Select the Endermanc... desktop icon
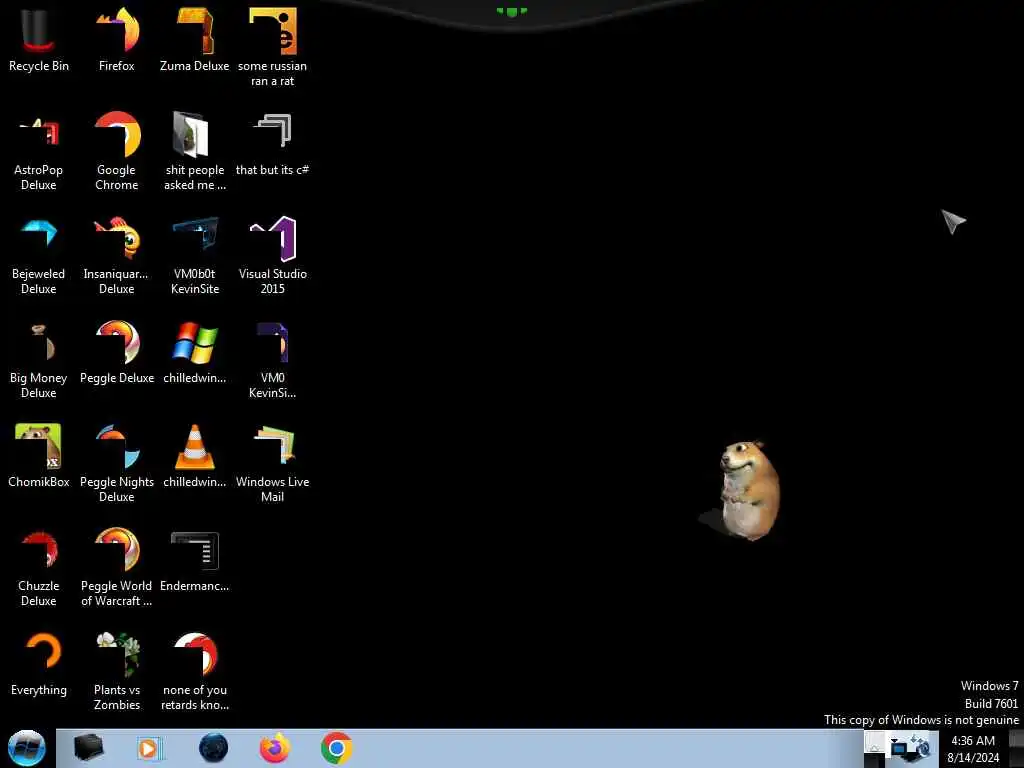 [x=195, y=561]
